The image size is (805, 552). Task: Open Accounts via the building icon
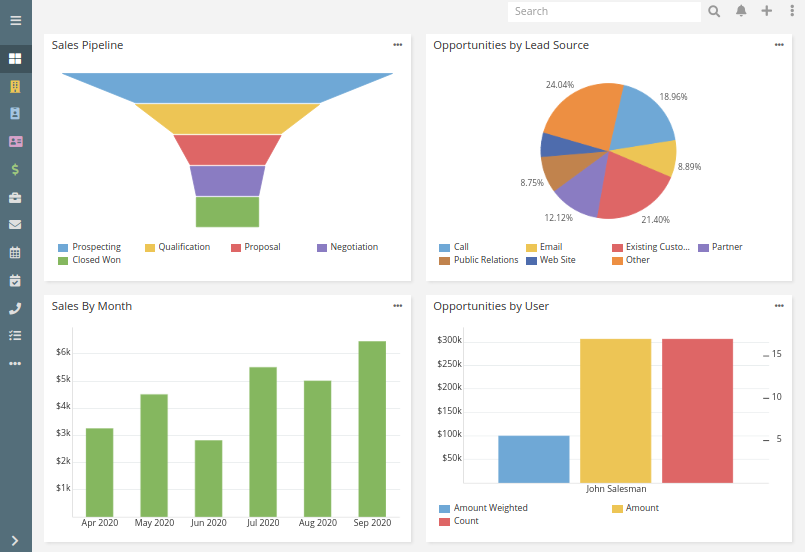pos(15,86)
